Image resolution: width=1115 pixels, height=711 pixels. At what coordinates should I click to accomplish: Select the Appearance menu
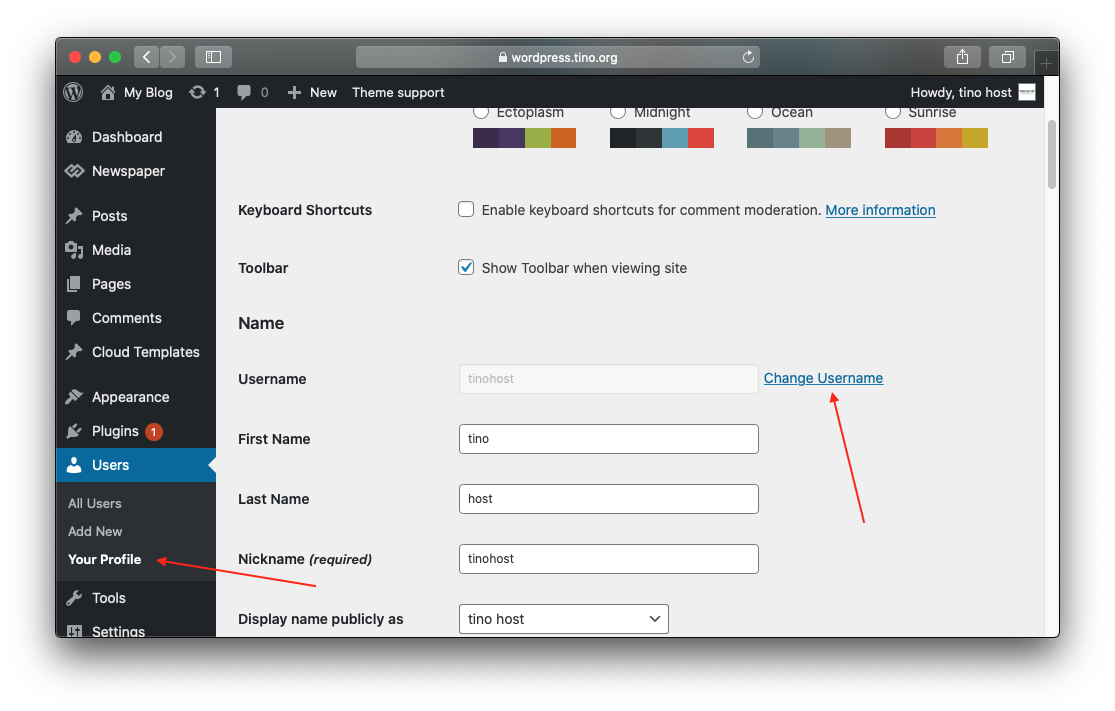coord(130,396)
